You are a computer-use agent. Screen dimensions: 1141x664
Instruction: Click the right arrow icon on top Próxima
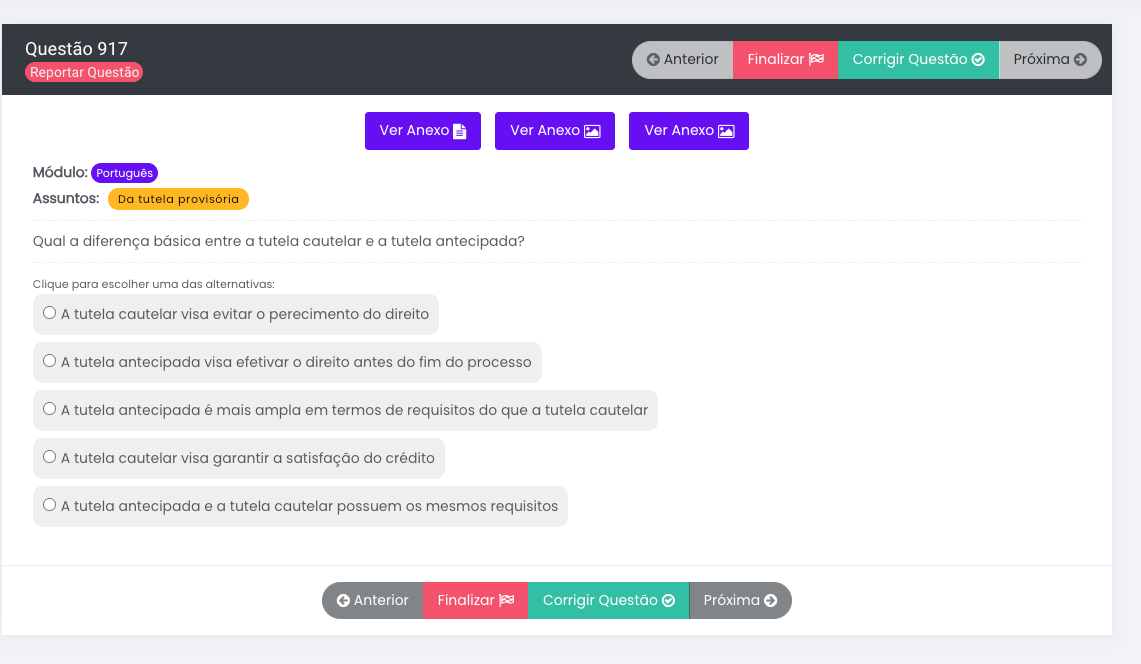(1080, 60)
